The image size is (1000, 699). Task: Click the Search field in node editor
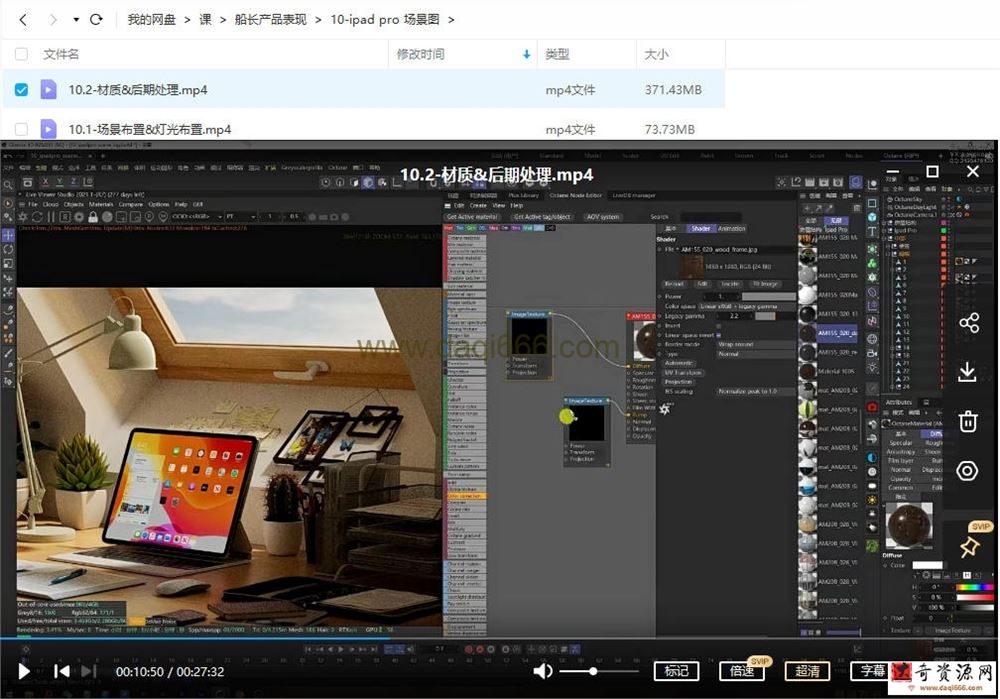tap(710, 217)
